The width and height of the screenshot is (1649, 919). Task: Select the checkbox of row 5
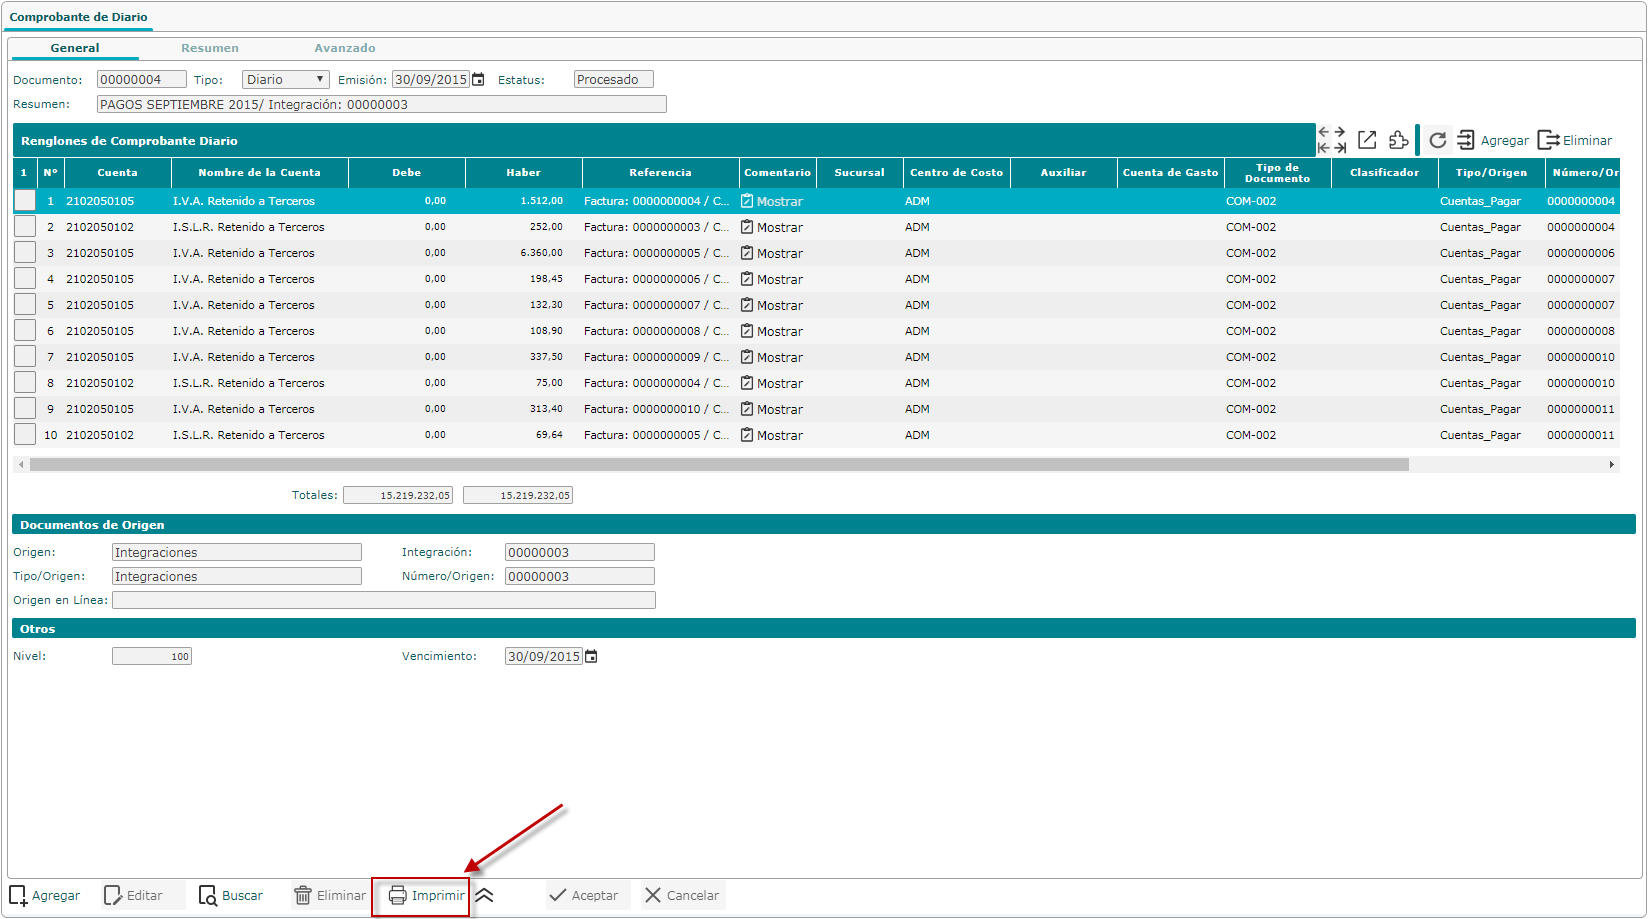coord(25,305)
